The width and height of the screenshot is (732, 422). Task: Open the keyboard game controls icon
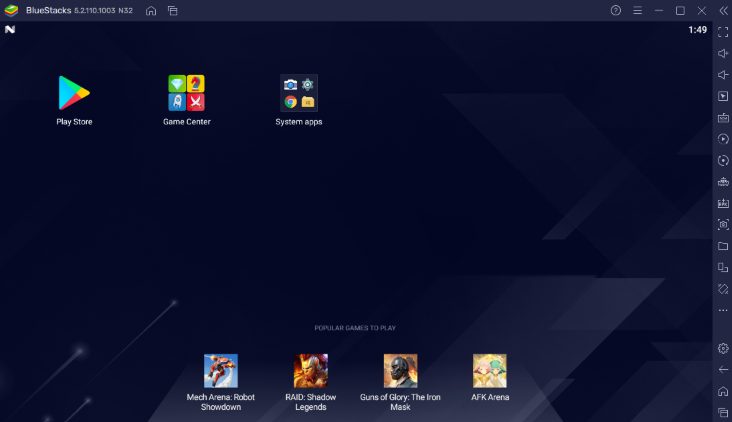click(x=723, y=118)
